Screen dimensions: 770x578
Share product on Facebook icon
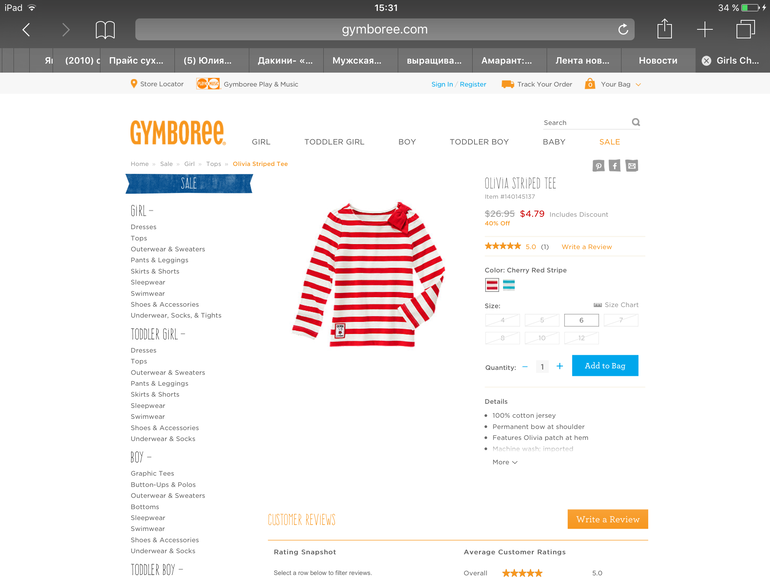615,166
